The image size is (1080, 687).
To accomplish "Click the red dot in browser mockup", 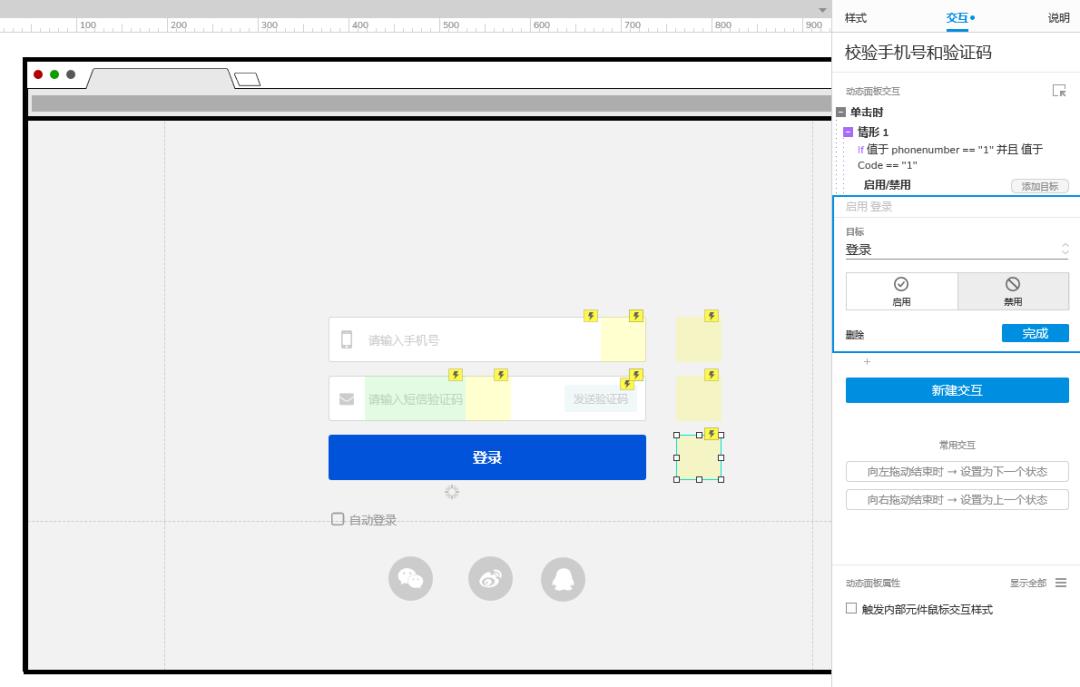I will 39,74.
